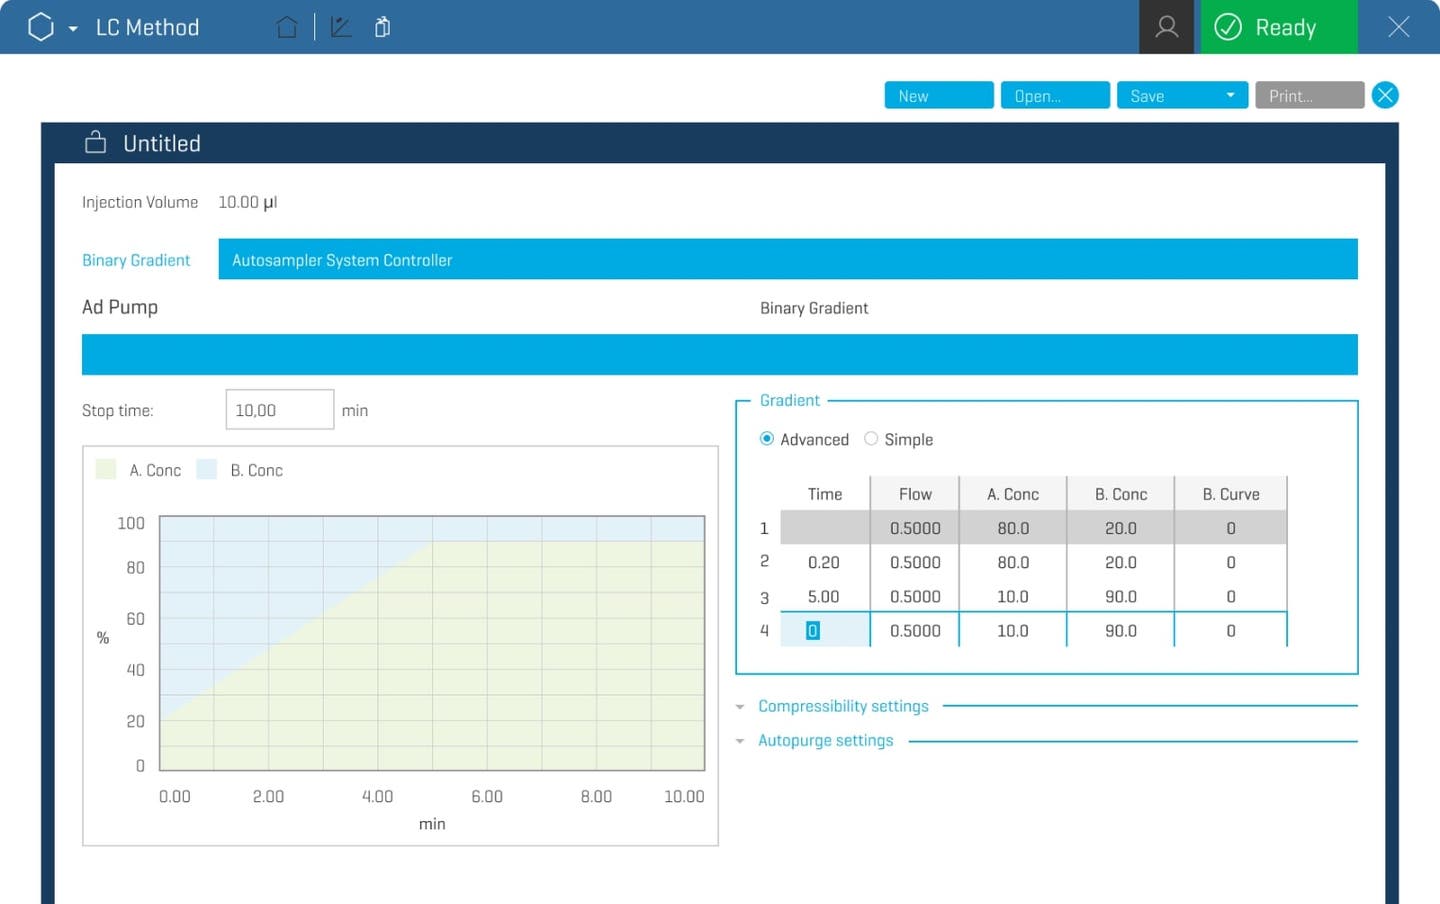Select the gradient chart toolbar icon
This screenshot has width=1440, height=904.
pyautogui.click(x=340, y=27)
